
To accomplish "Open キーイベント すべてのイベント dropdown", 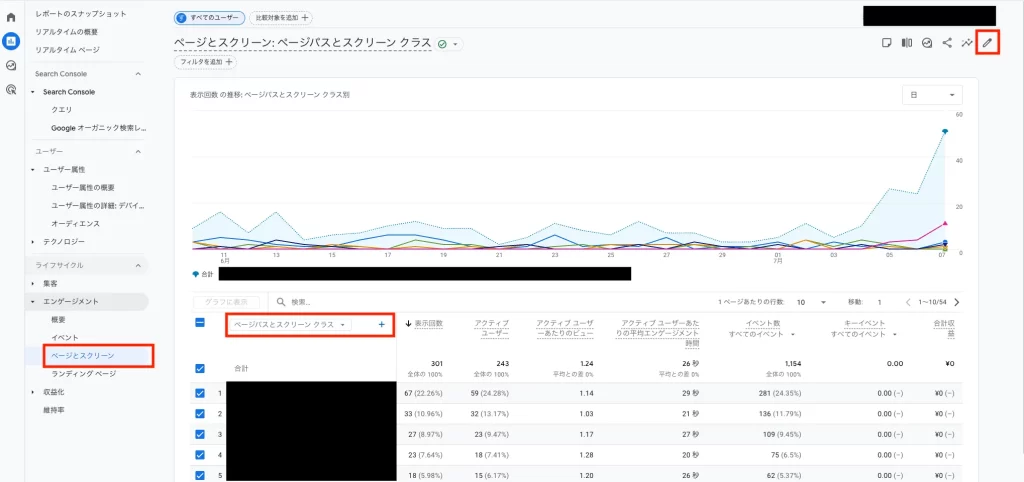I will 863,334.
